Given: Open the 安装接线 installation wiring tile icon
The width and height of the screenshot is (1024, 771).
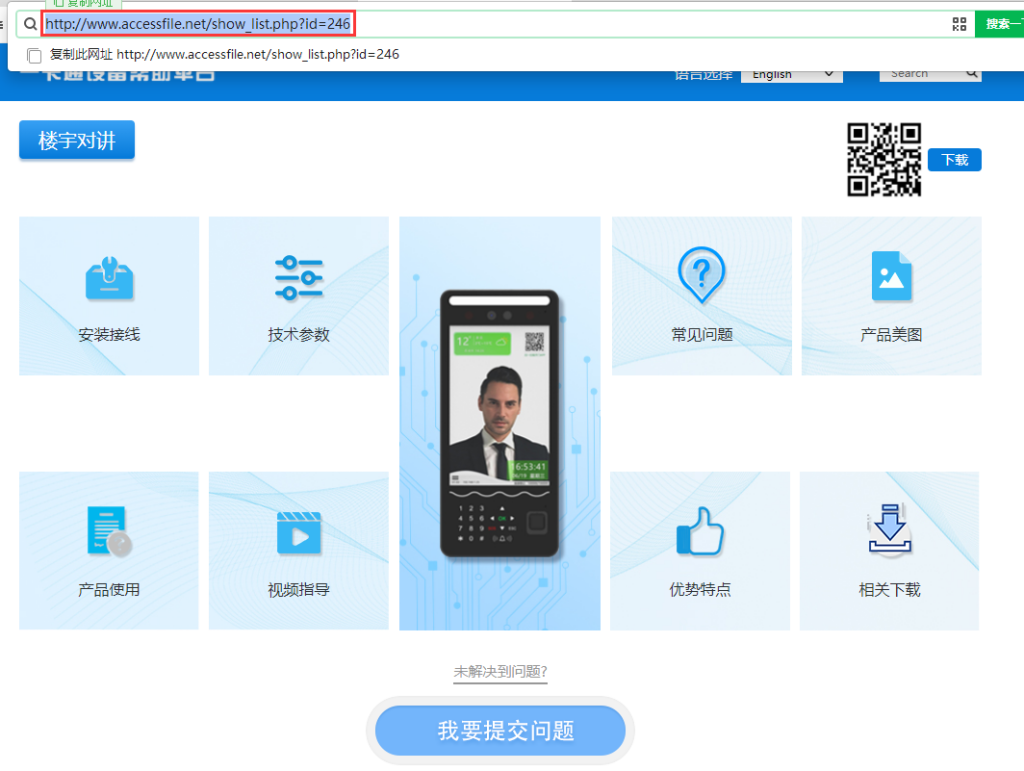Looking at the screenshot, I should 109,278.
